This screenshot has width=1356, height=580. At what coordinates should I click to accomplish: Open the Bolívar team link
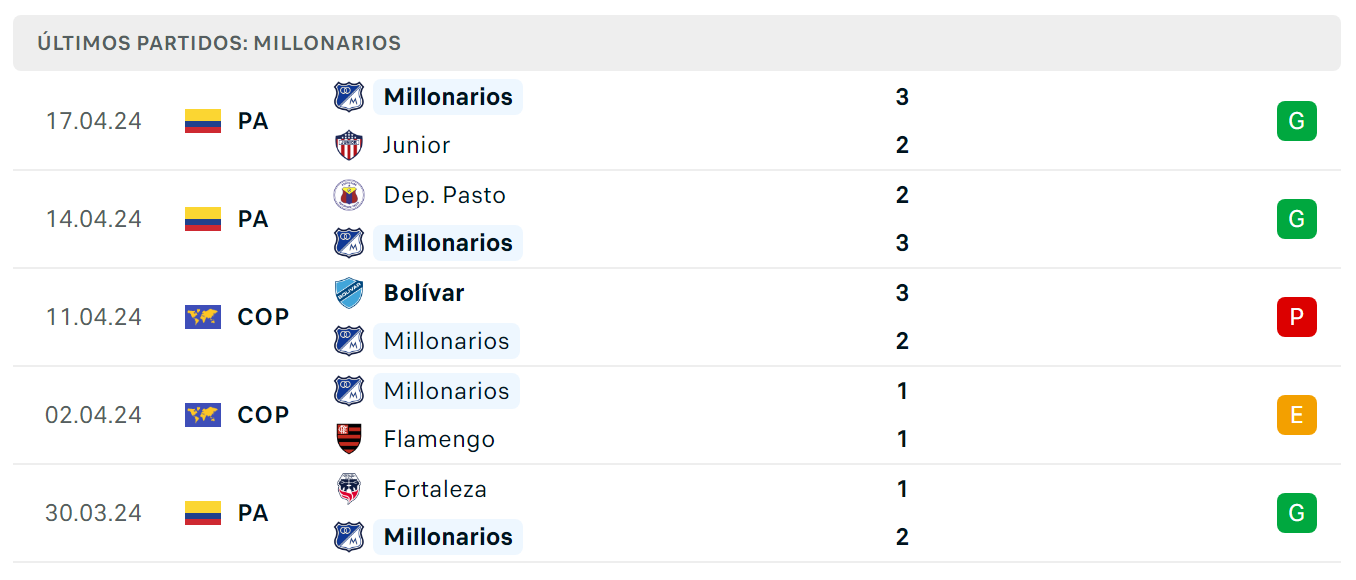pyautogui.click(x=424, y=293)
